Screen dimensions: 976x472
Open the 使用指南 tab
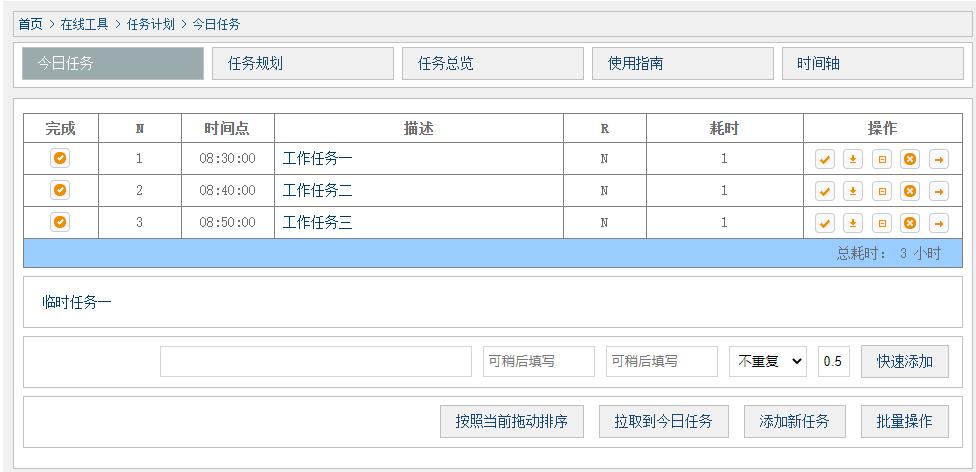click(683, 64)
